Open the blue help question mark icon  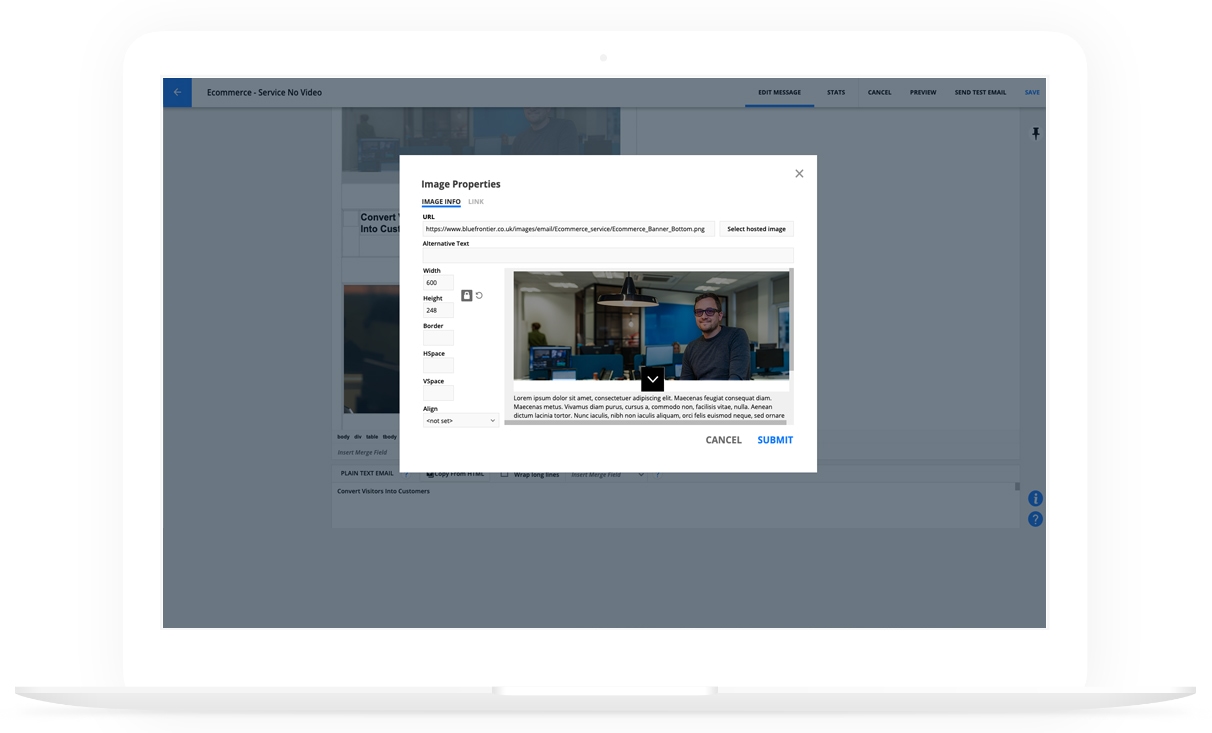(1035, 518)
